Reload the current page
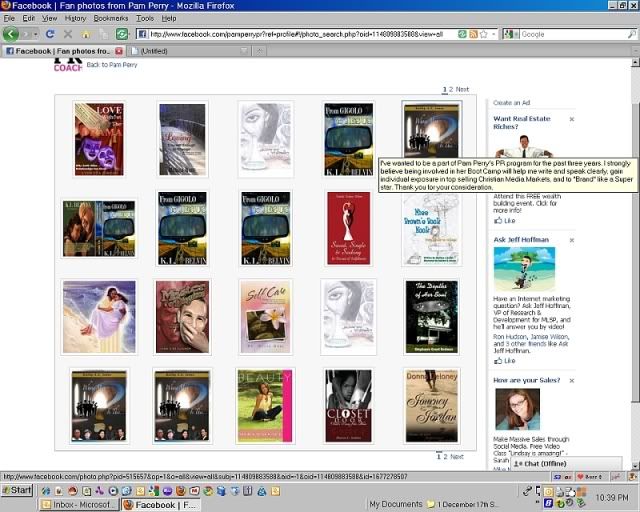 pyautogui.click(x=50, y=34)
